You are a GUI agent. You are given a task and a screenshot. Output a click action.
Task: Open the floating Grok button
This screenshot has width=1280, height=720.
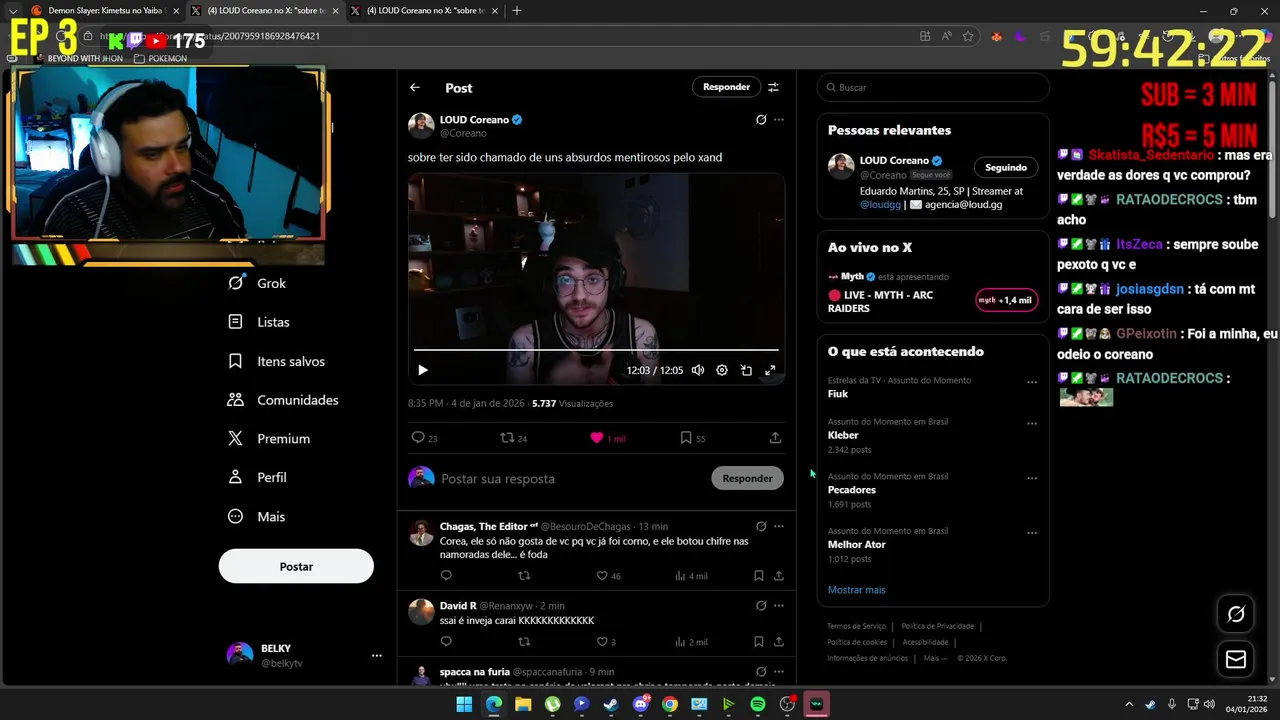pos(1236,614)
